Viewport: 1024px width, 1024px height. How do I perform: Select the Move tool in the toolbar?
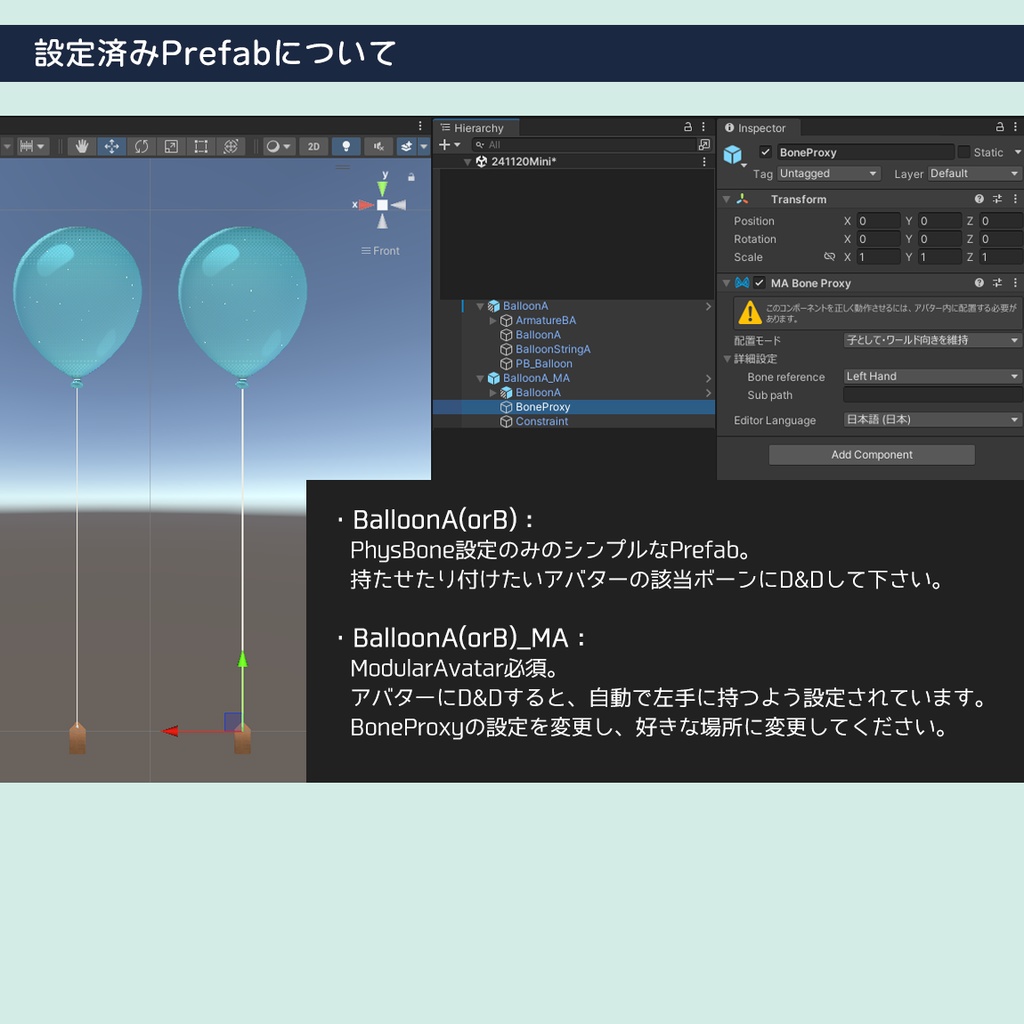click(112, 146)
